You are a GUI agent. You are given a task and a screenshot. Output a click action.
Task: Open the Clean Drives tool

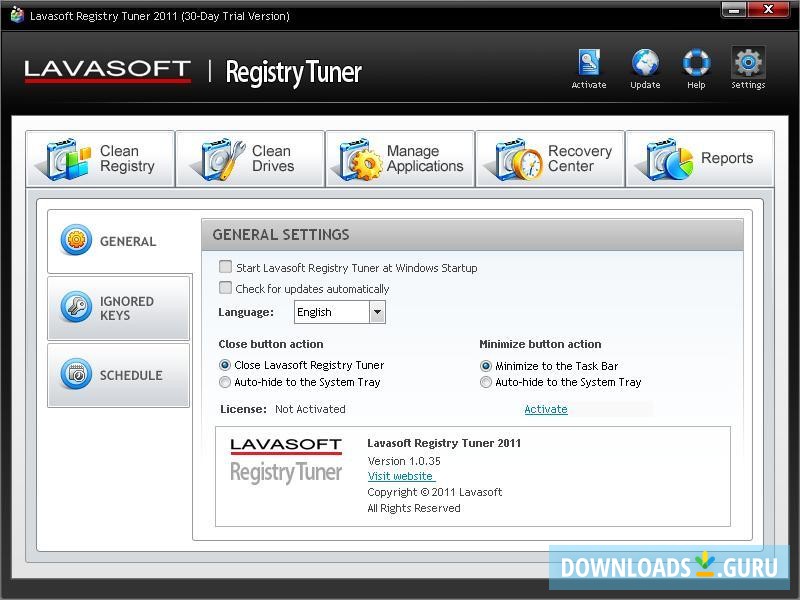pyautogui.click(x=249, y=157)
